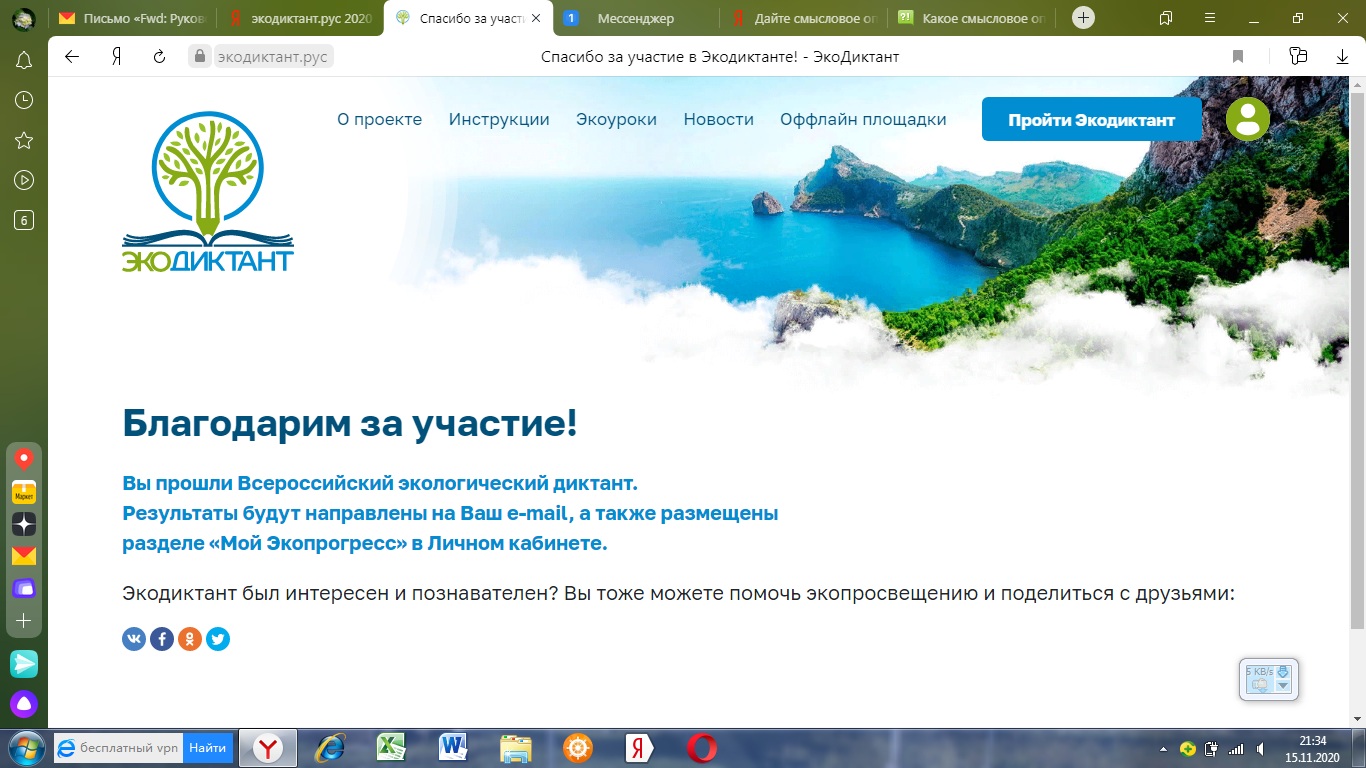Share on Twitter via bird icon
The image size is (1366, 768).
pos(218,639)
